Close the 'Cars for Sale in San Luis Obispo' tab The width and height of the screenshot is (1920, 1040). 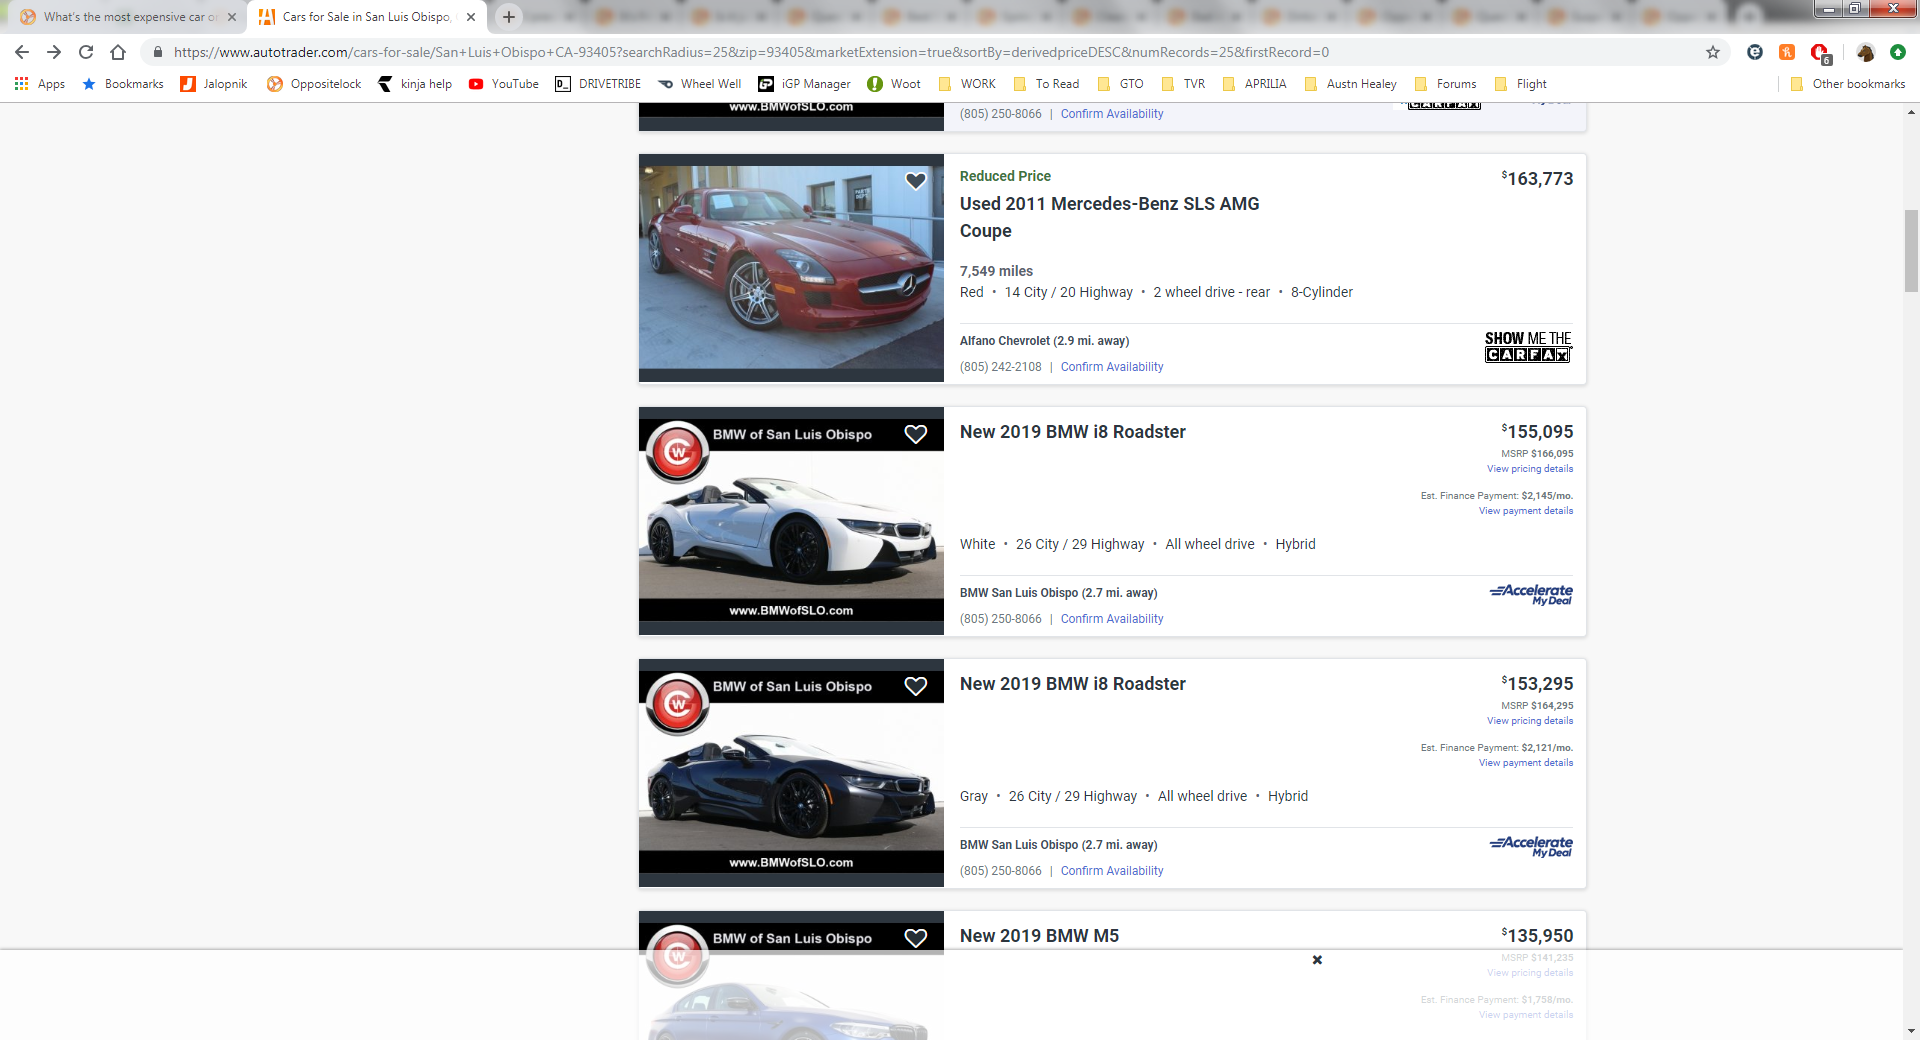click(x=471, y=17)
